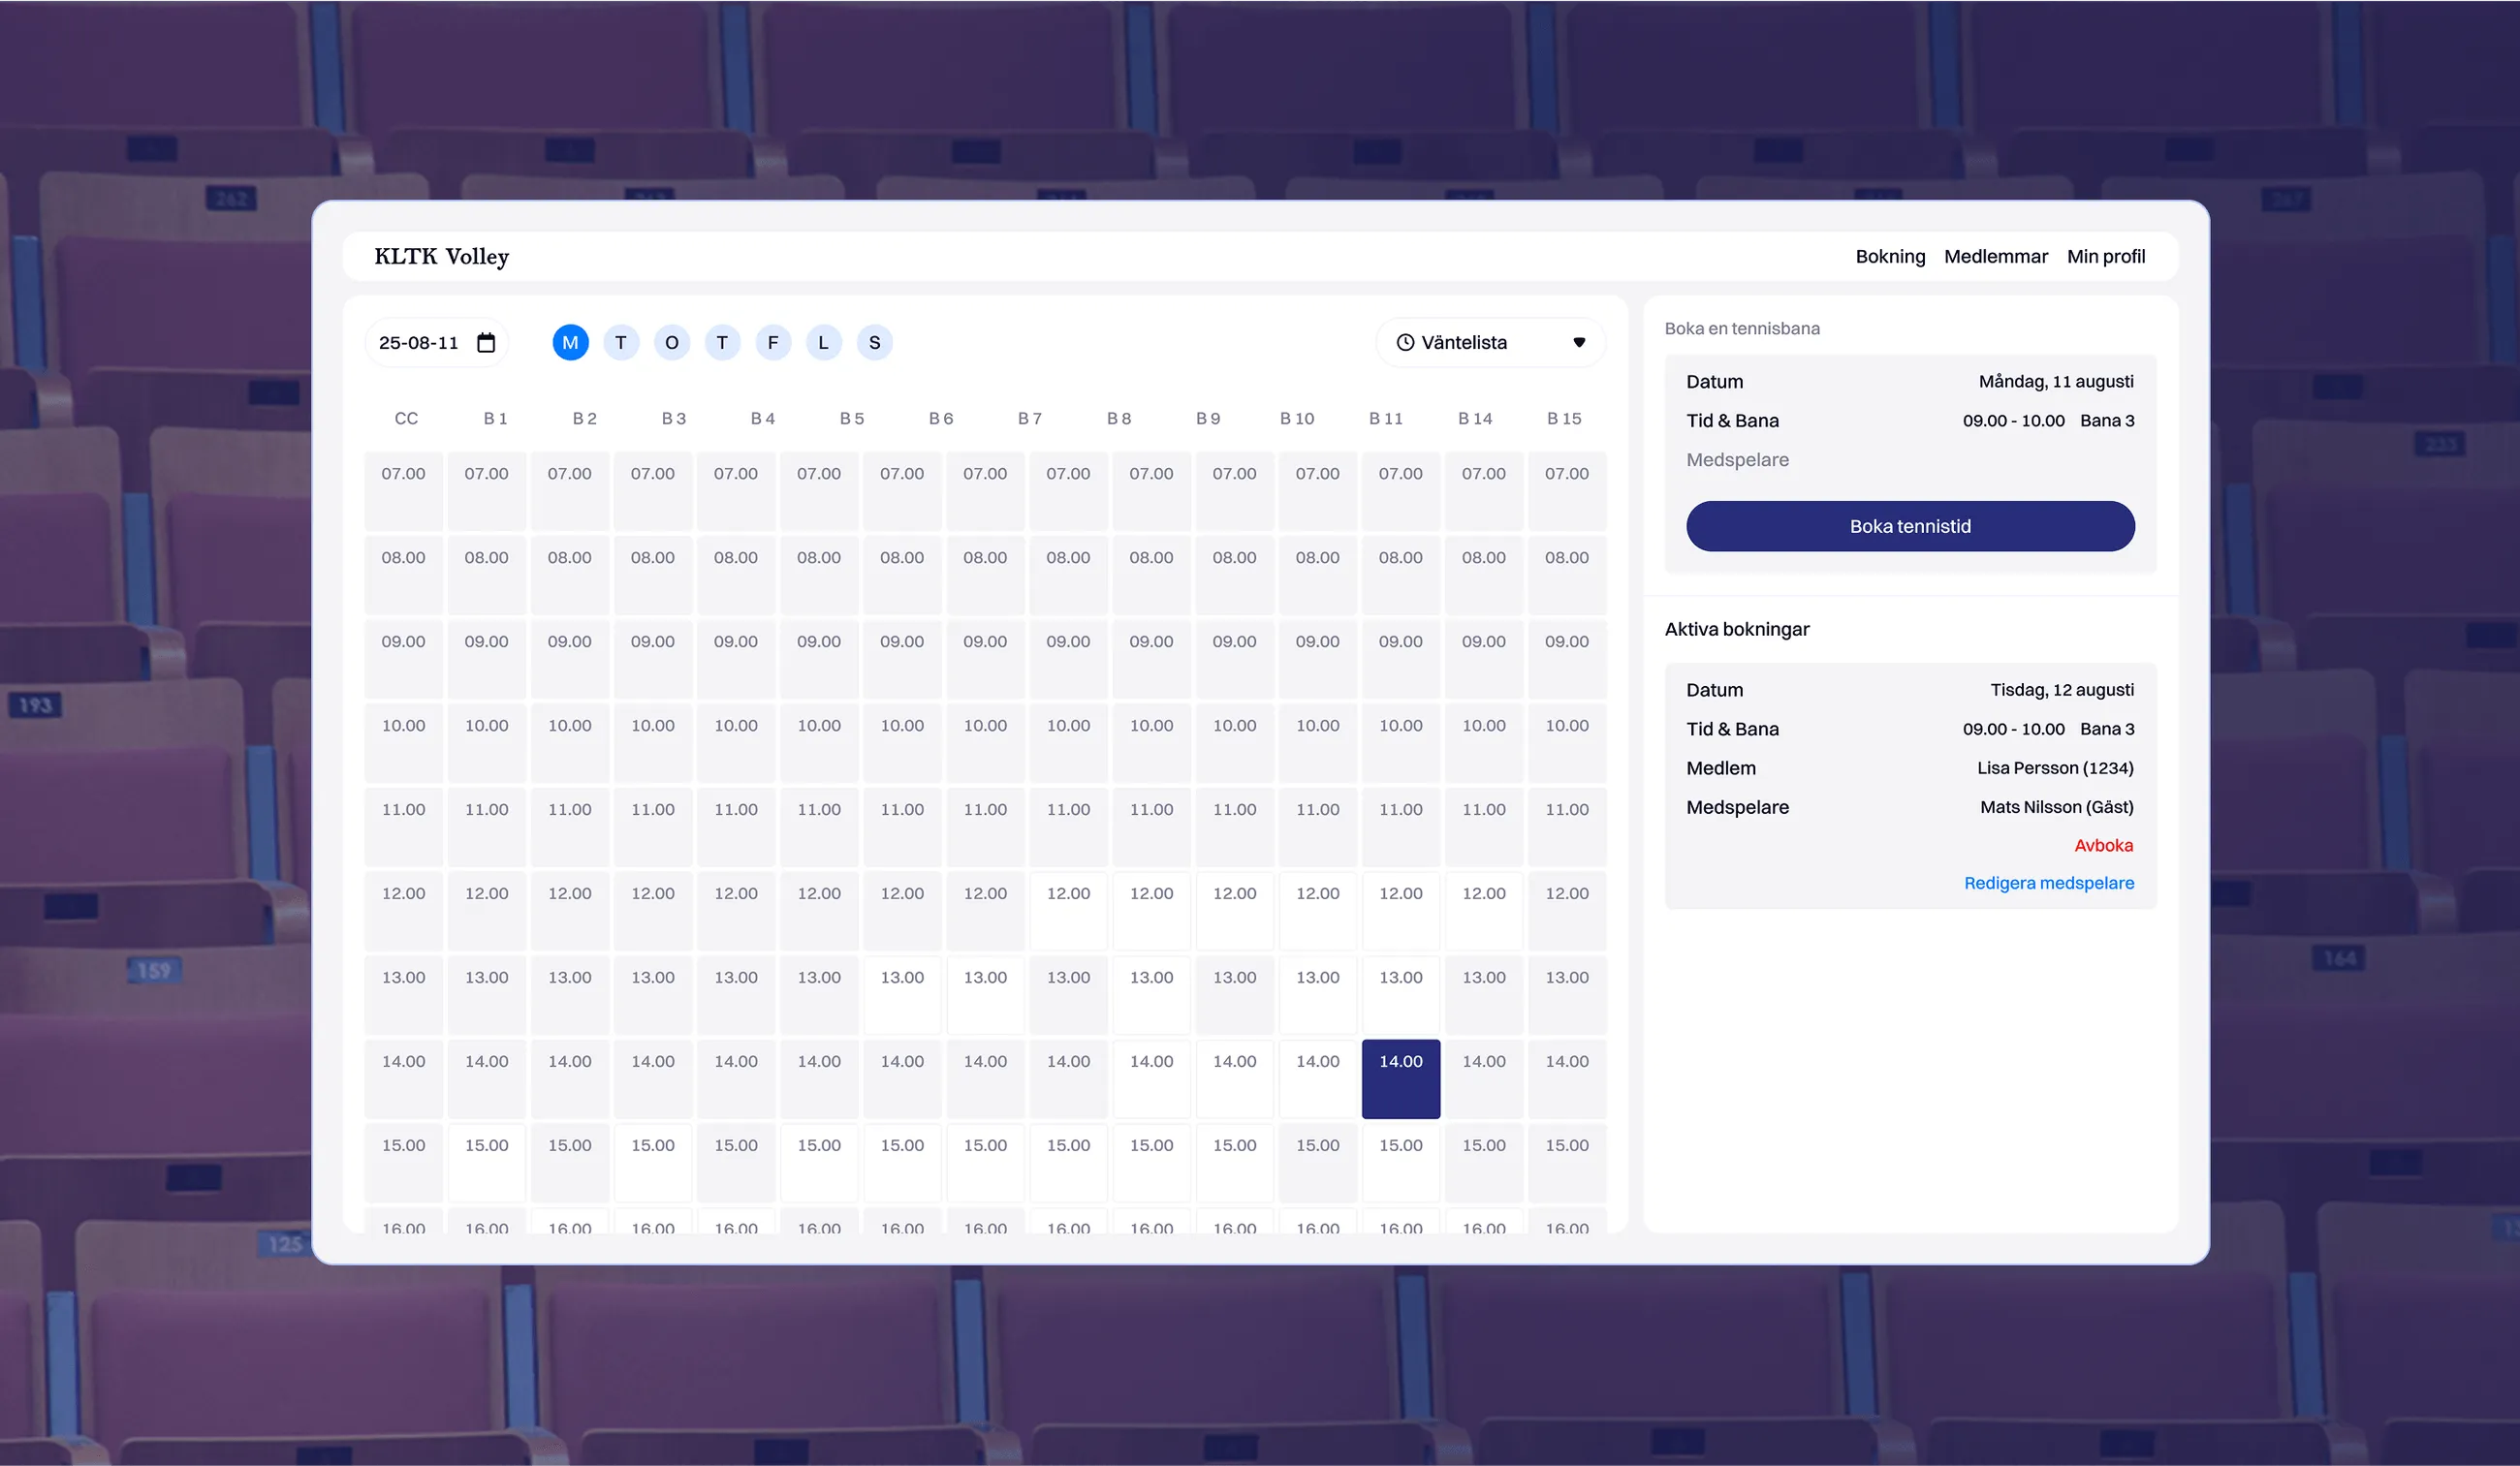This screenshot has width=2520, height=1466.
Task: Choose Sunday (S) day circle
Action: pos(874,343)
